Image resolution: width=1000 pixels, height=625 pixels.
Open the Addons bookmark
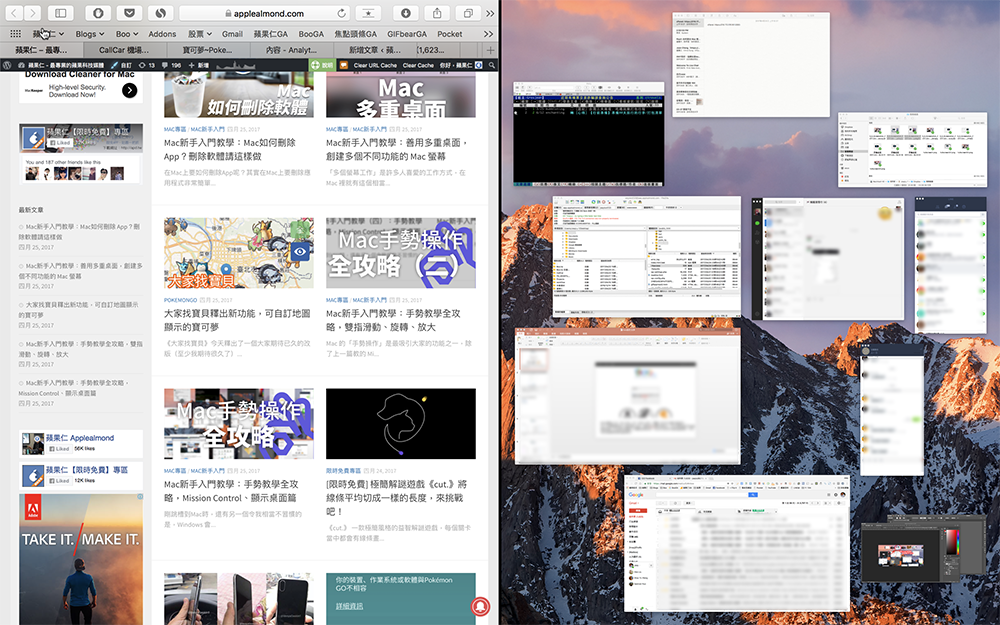pos(162,34)
